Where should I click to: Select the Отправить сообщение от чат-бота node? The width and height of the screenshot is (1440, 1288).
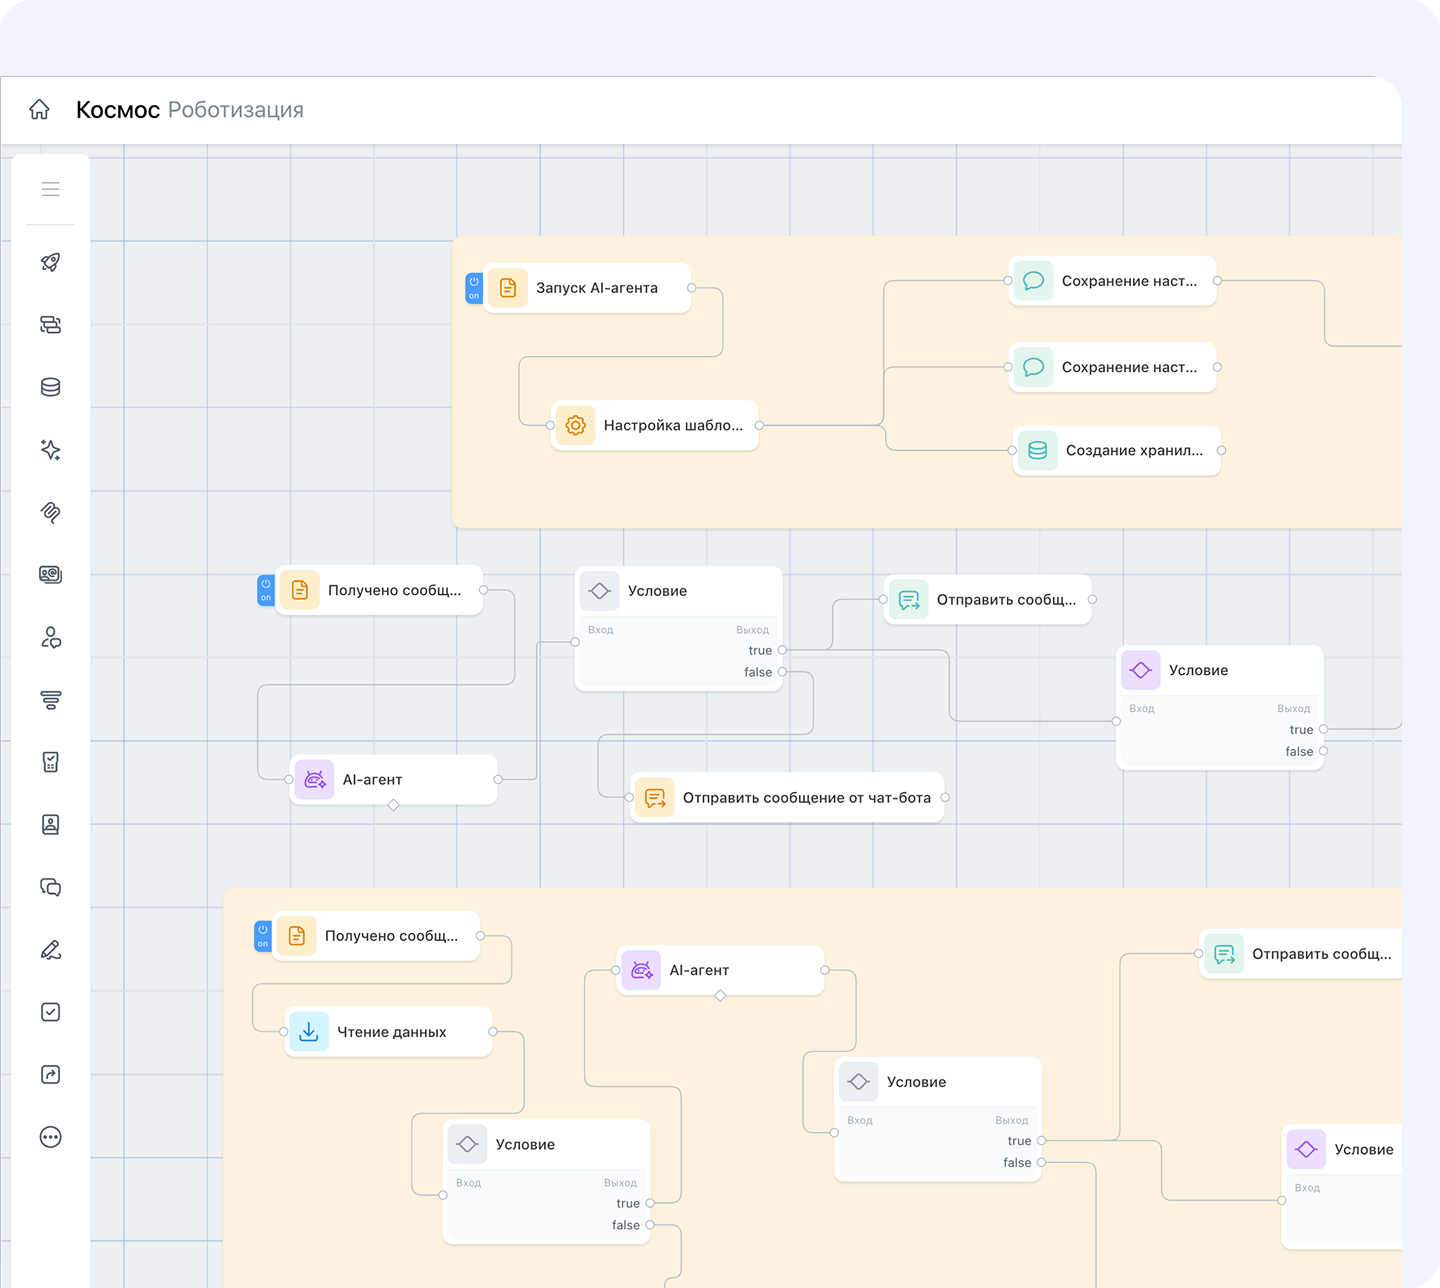pyautogui.click(x=787, y=798)
